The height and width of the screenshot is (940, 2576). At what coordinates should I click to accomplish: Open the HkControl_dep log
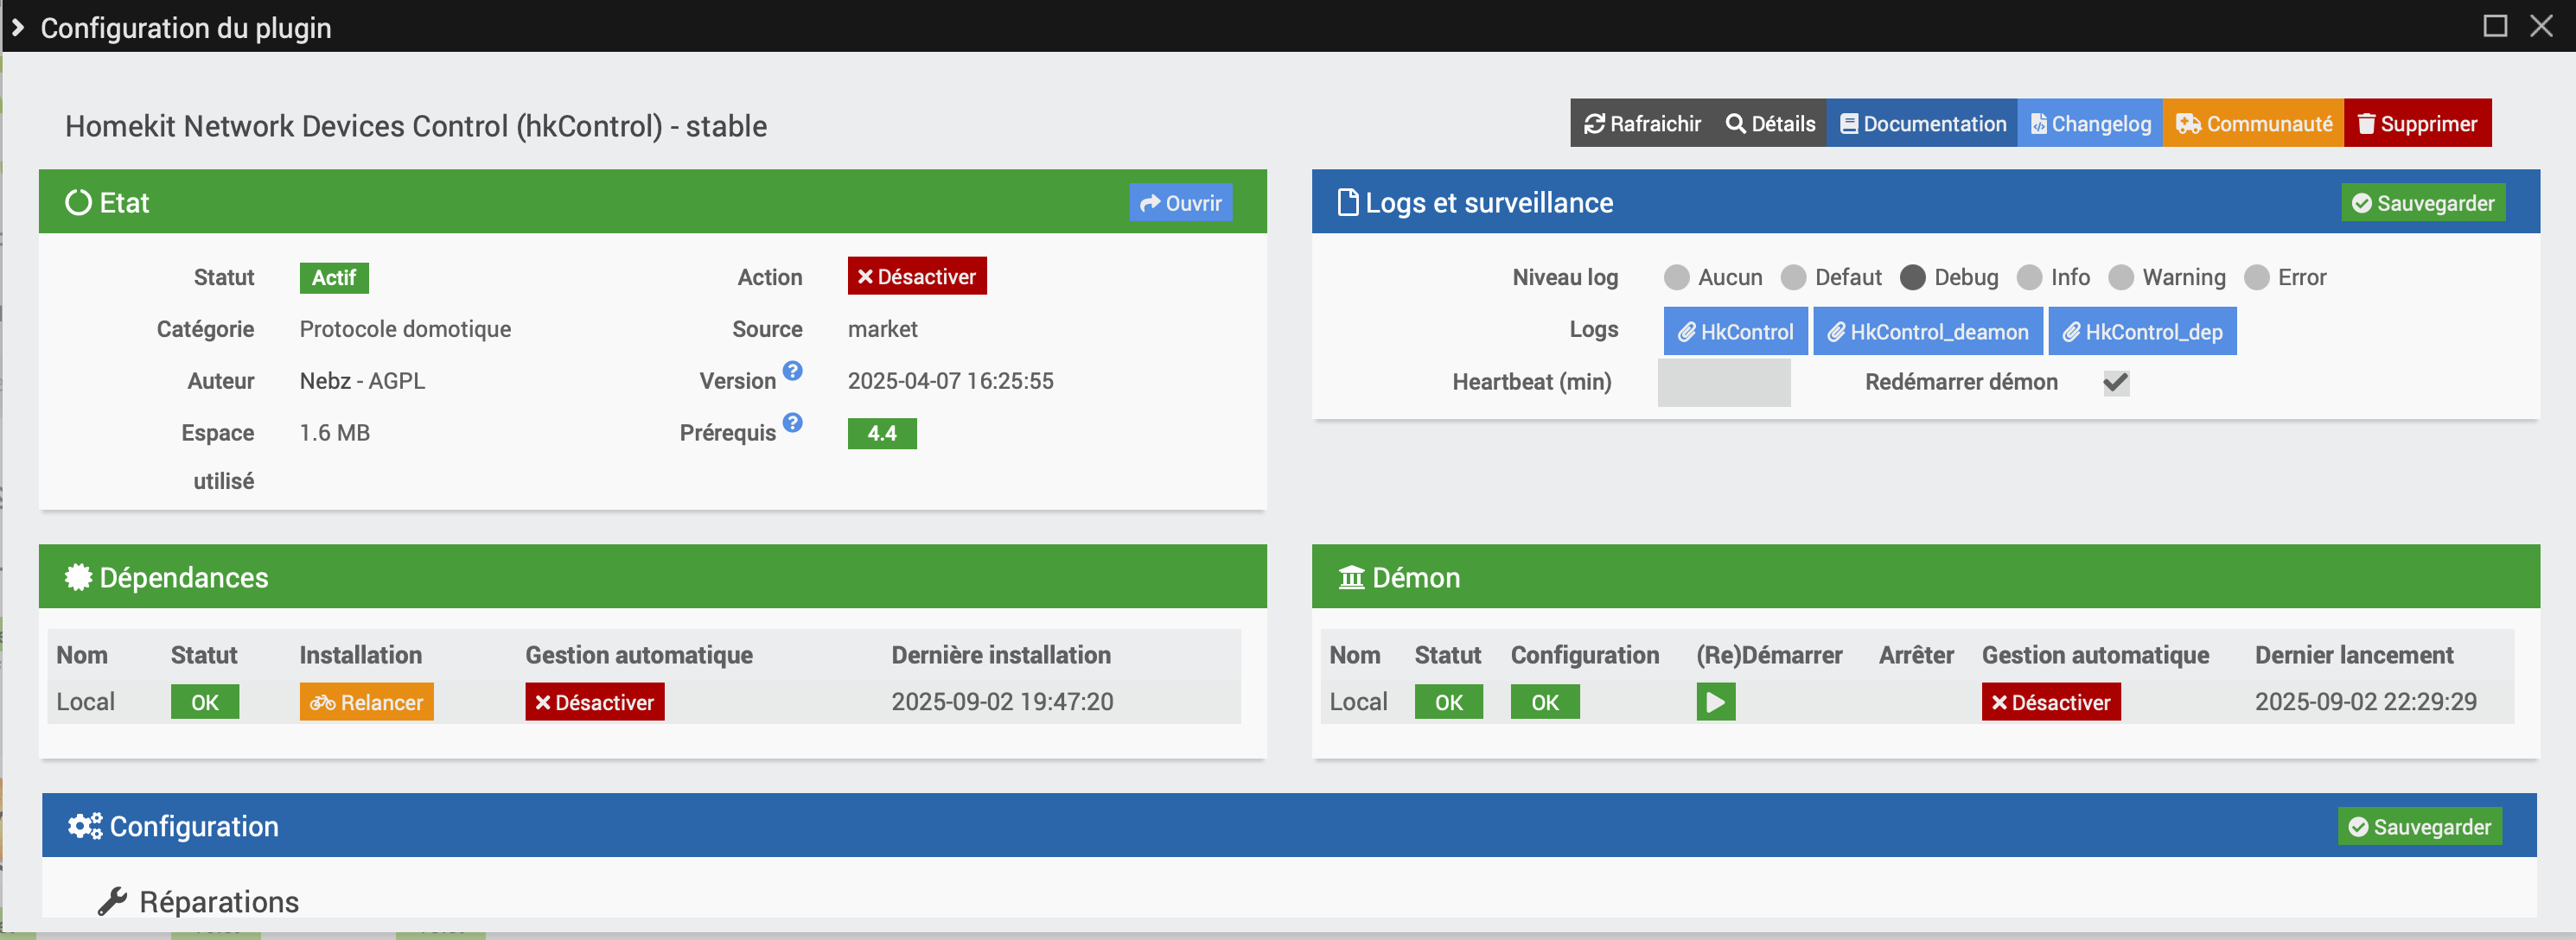point(2142,332)
